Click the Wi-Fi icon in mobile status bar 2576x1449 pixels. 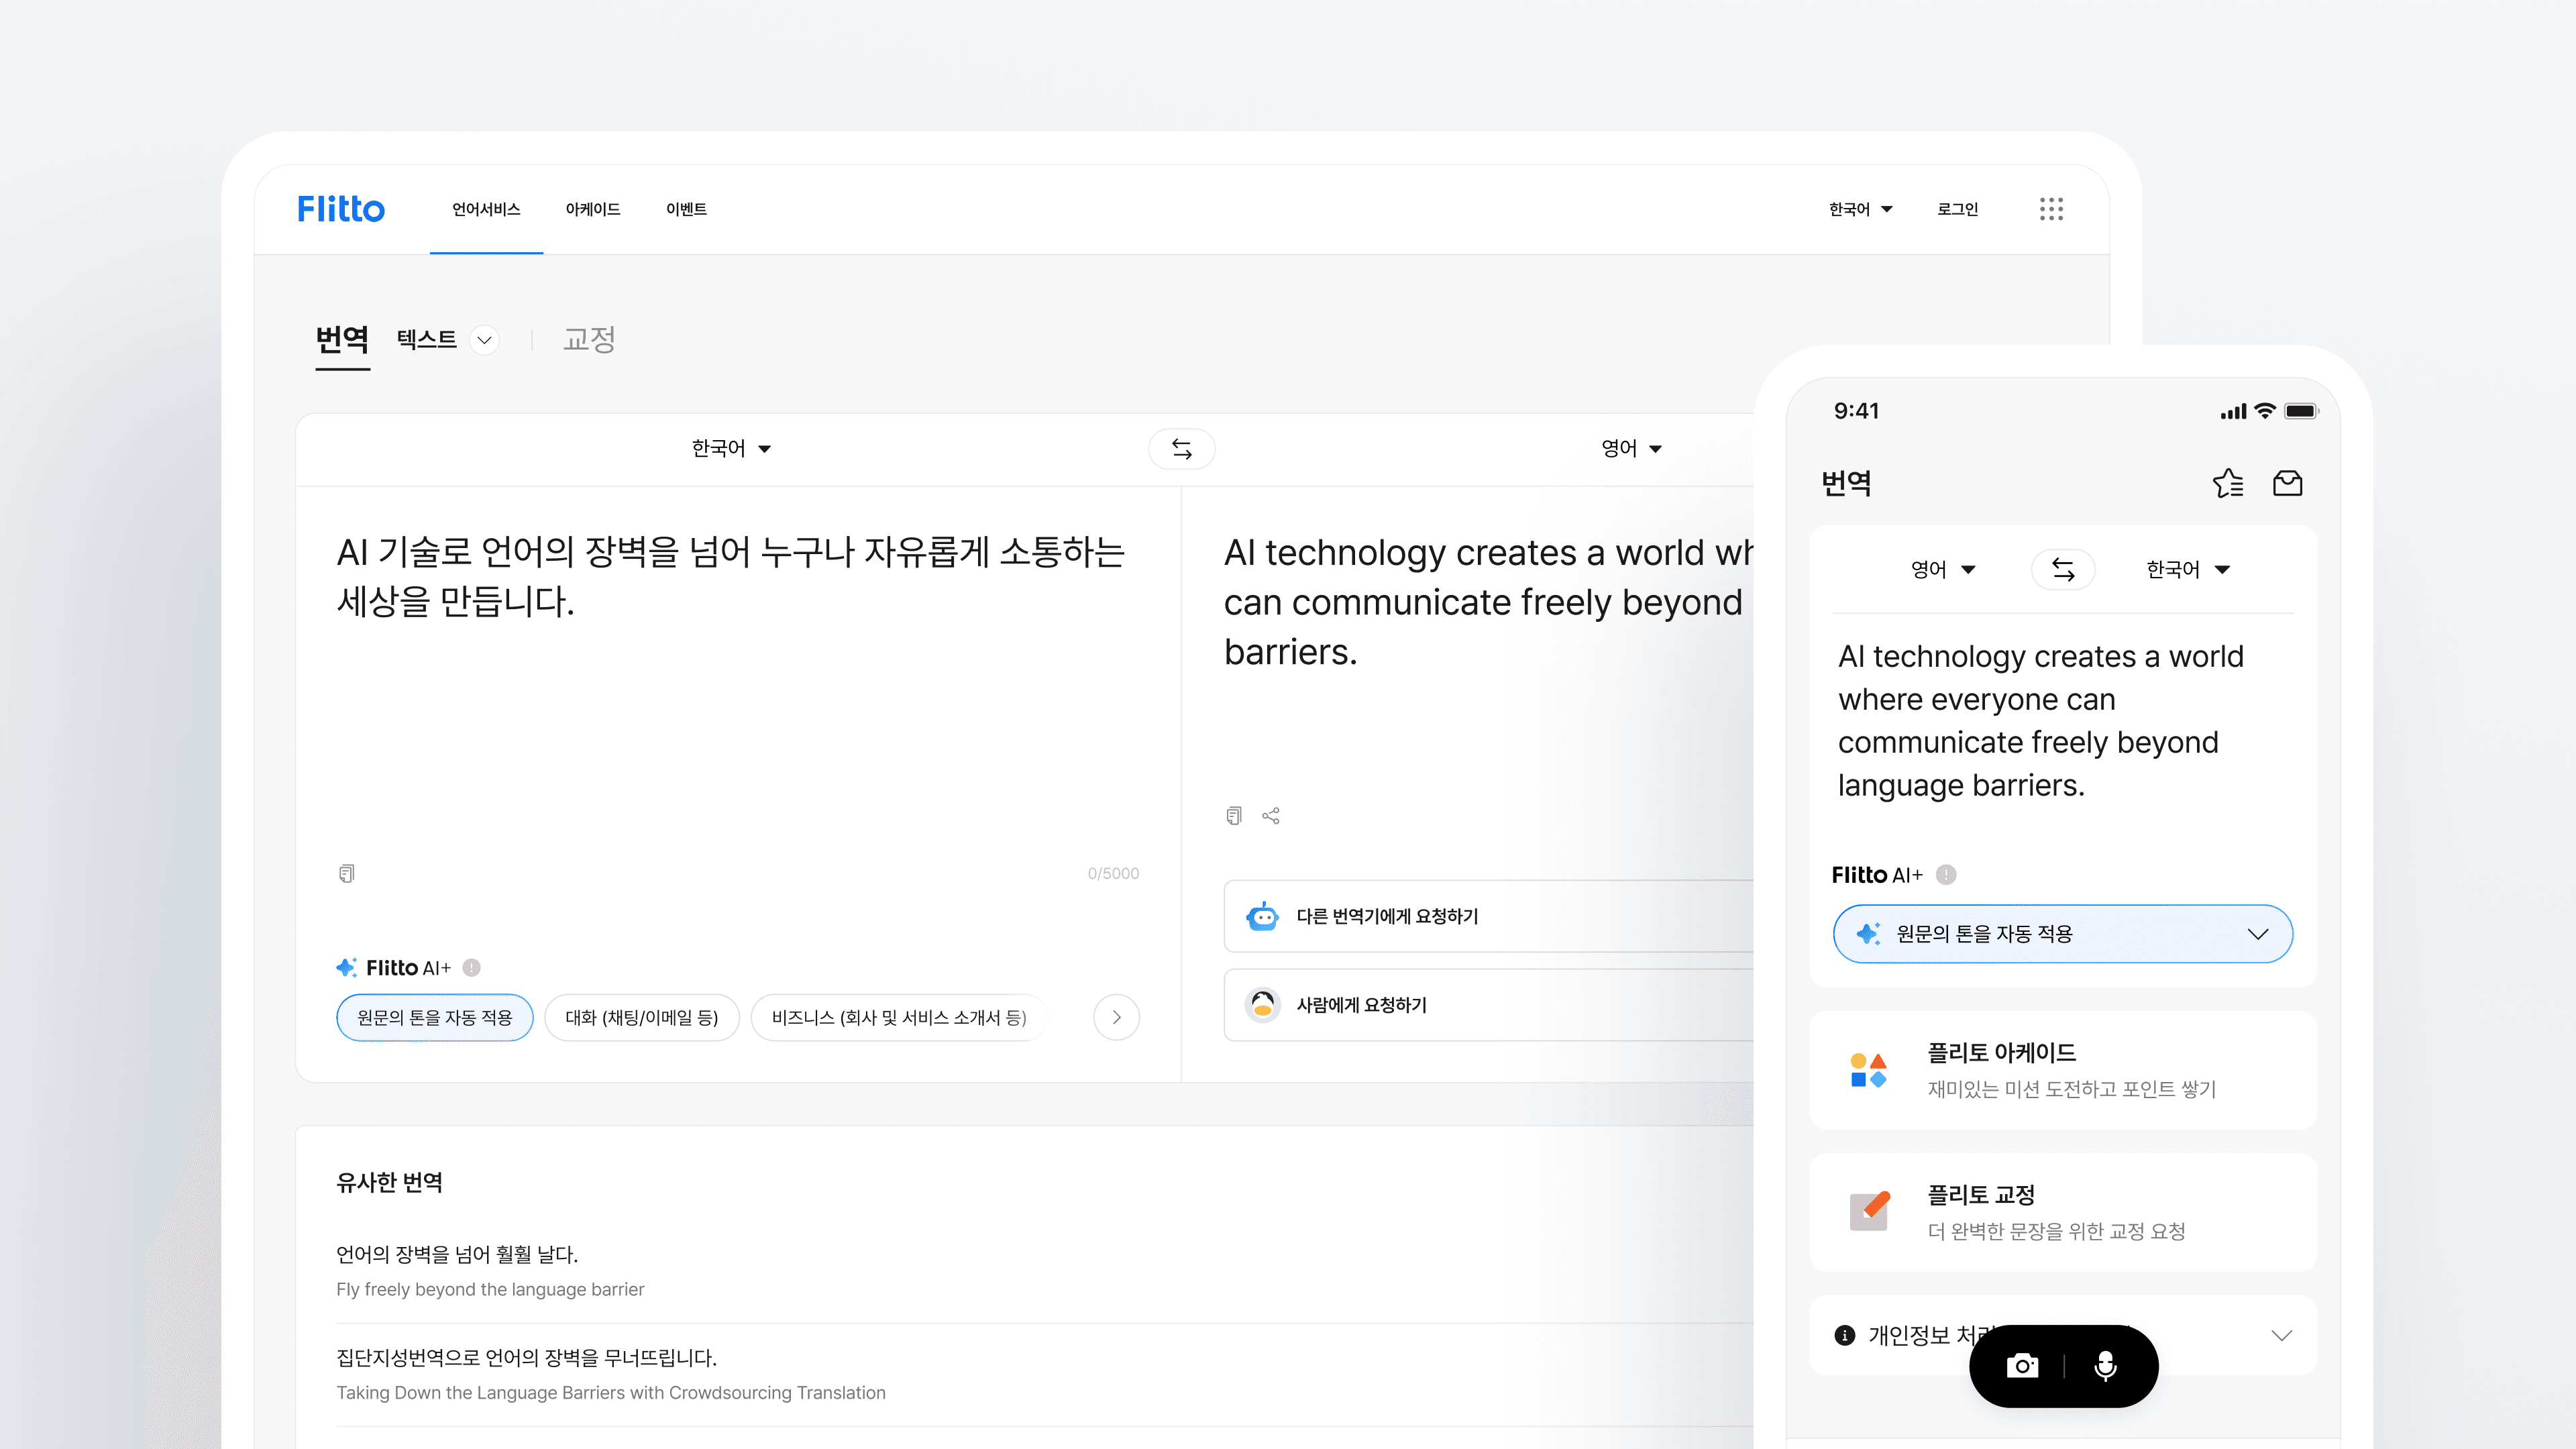pos(2265,411)
